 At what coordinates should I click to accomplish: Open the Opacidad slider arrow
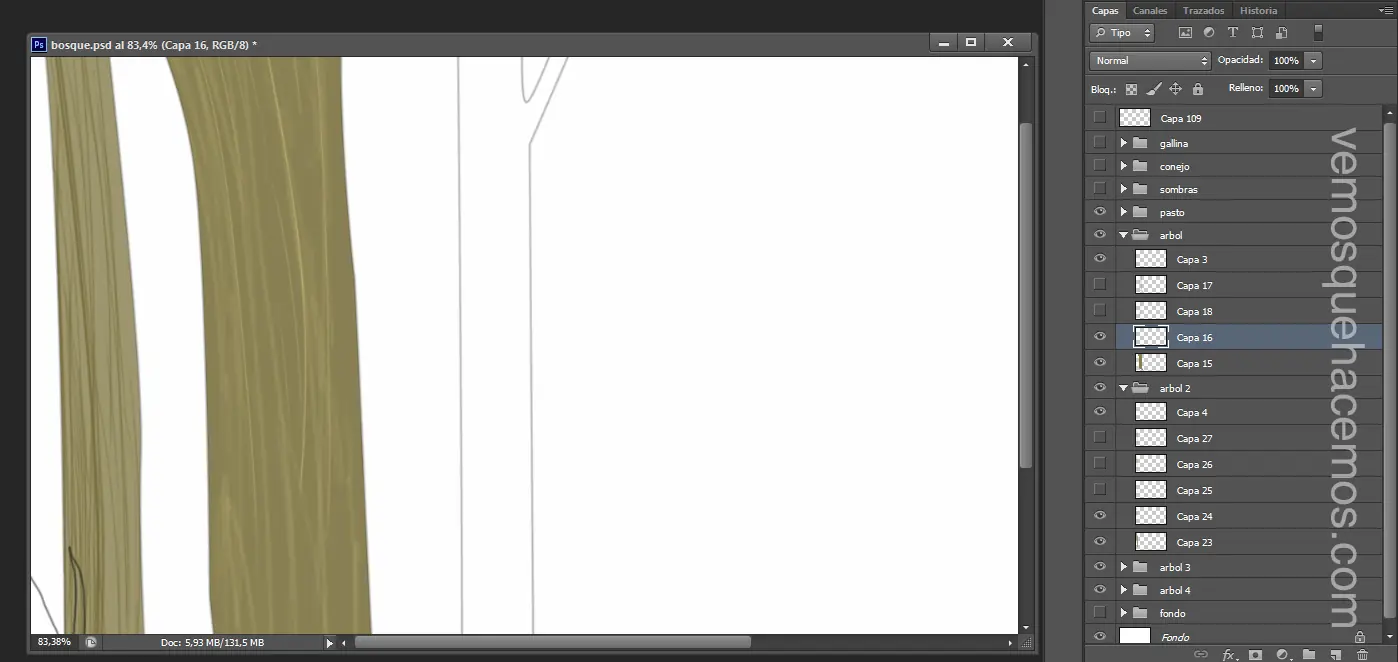(1314, 61)
